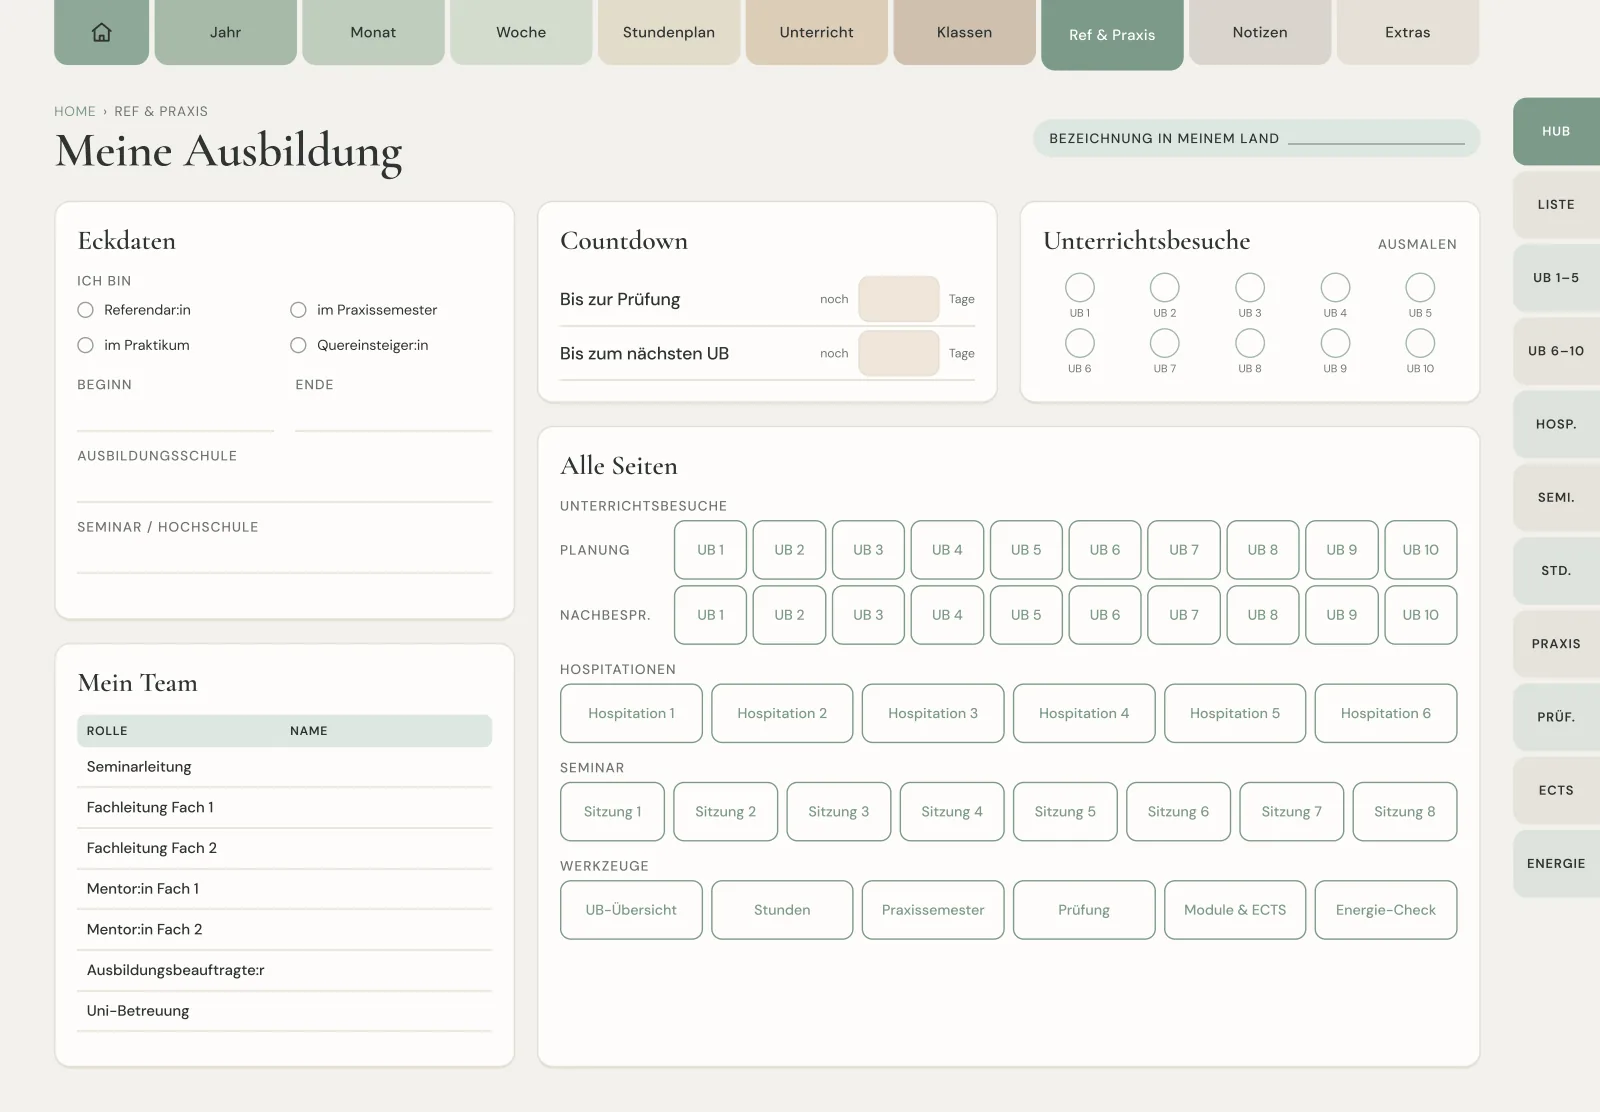This screenshot has height=1112, width=1600.
Task: Switch to the Stundenplan tab
Action: (x=669, y=32)
